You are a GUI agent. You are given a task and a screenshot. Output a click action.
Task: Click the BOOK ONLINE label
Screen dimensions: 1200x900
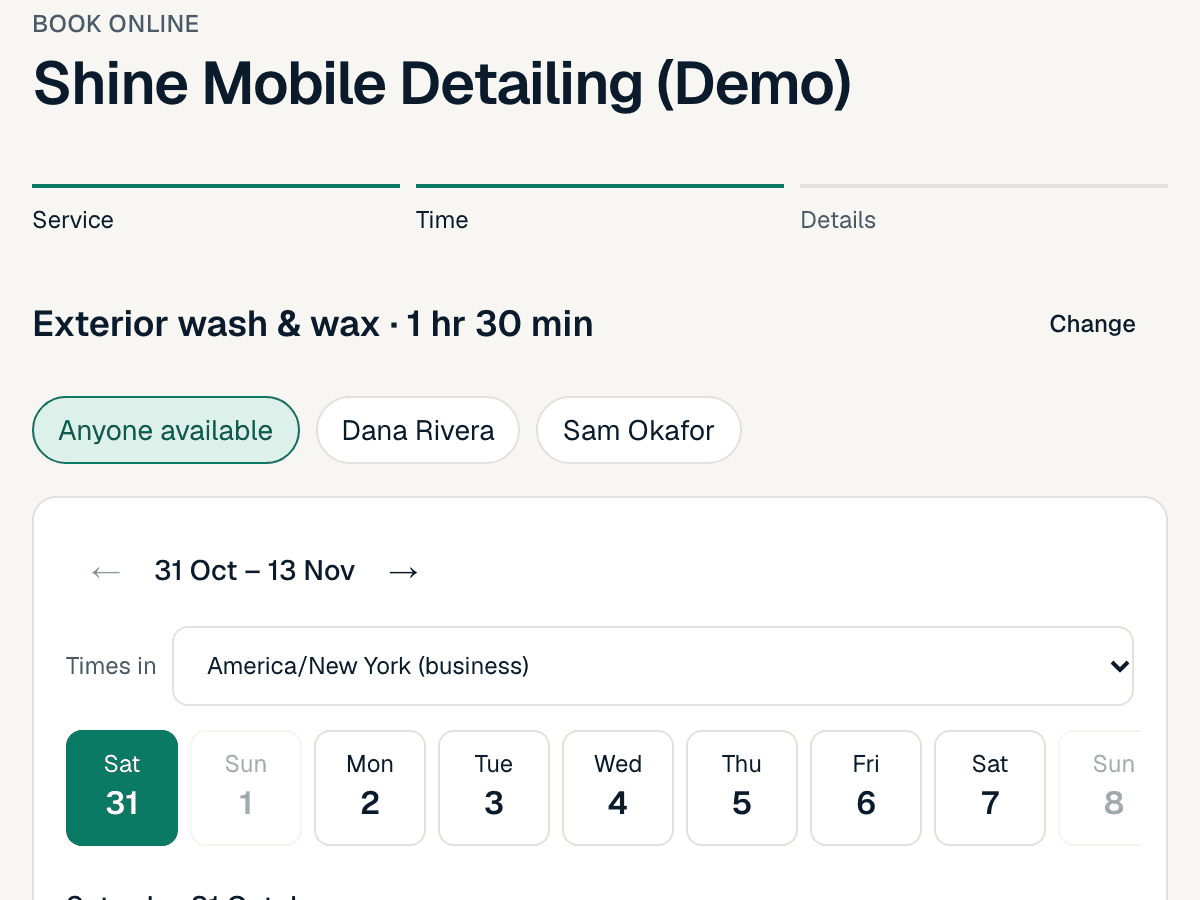116,24
